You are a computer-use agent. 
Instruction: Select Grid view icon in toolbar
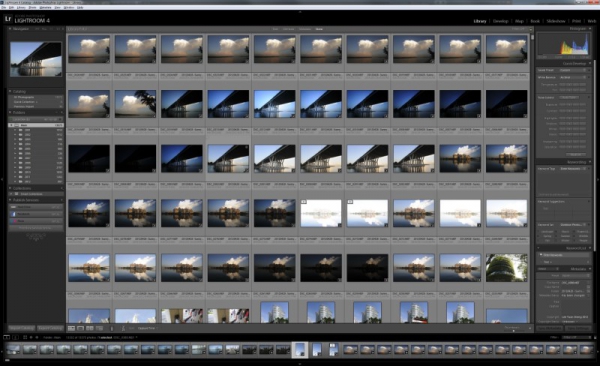[x=71, y=328]
